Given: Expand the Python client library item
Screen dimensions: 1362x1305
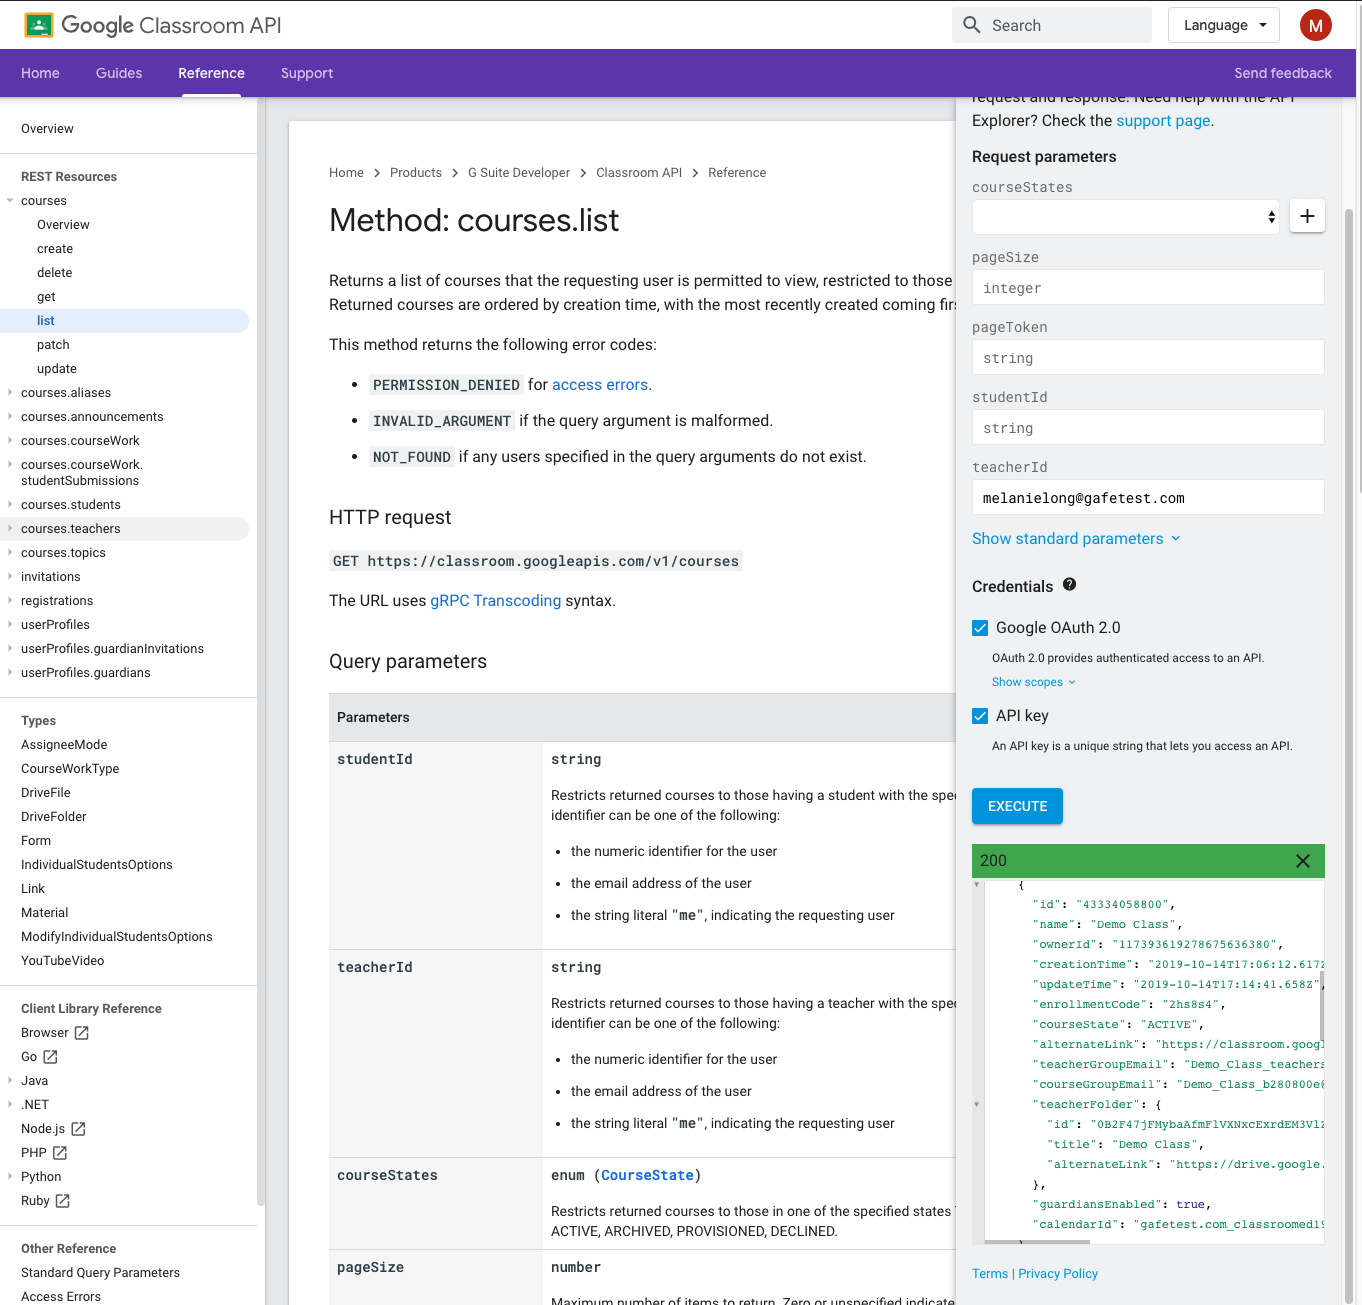Looking at the screenshot, I should tap(10, 1177).
